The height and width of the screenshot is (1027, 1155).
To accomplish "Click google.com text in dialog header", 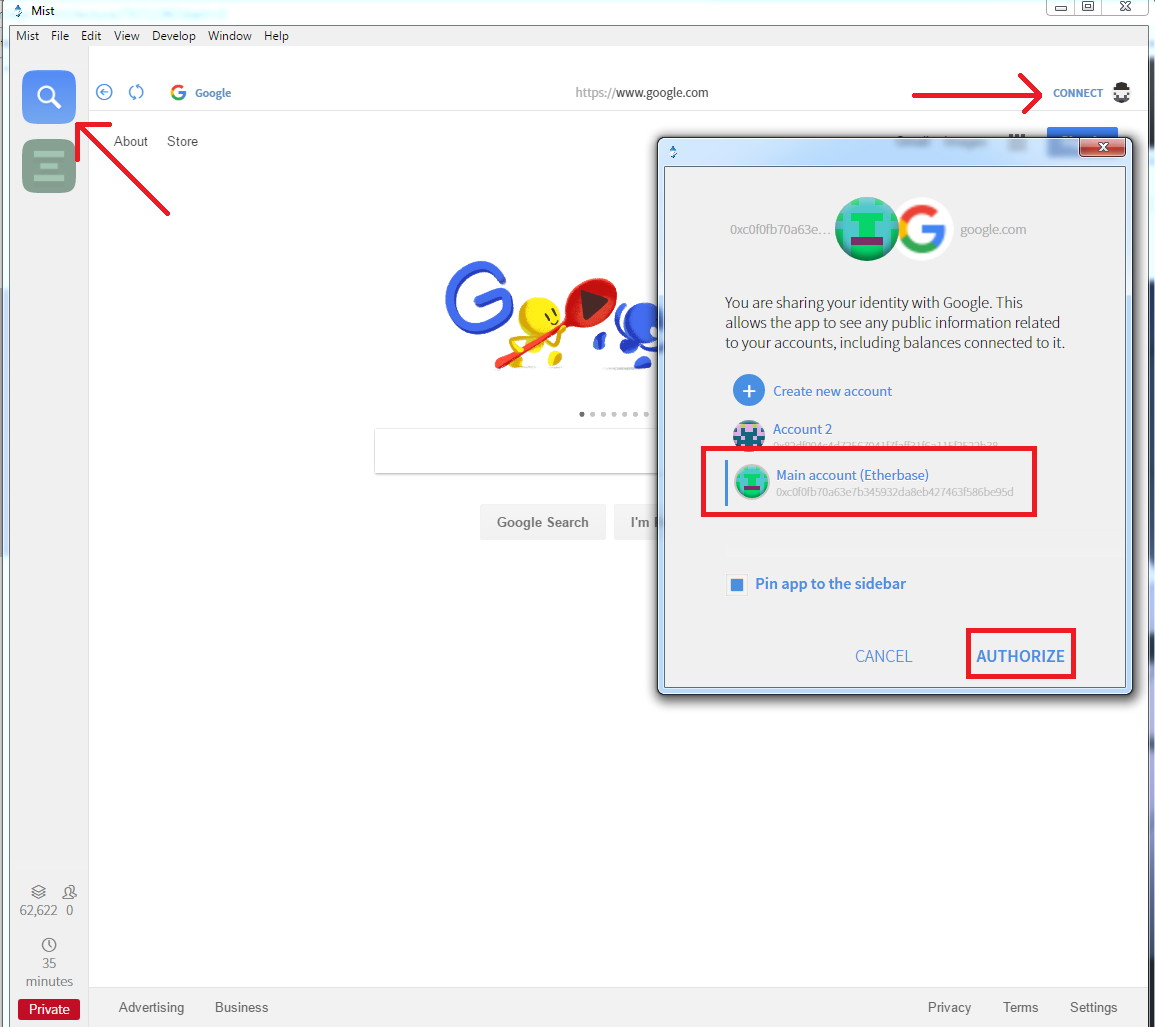I will click(992, 229).
